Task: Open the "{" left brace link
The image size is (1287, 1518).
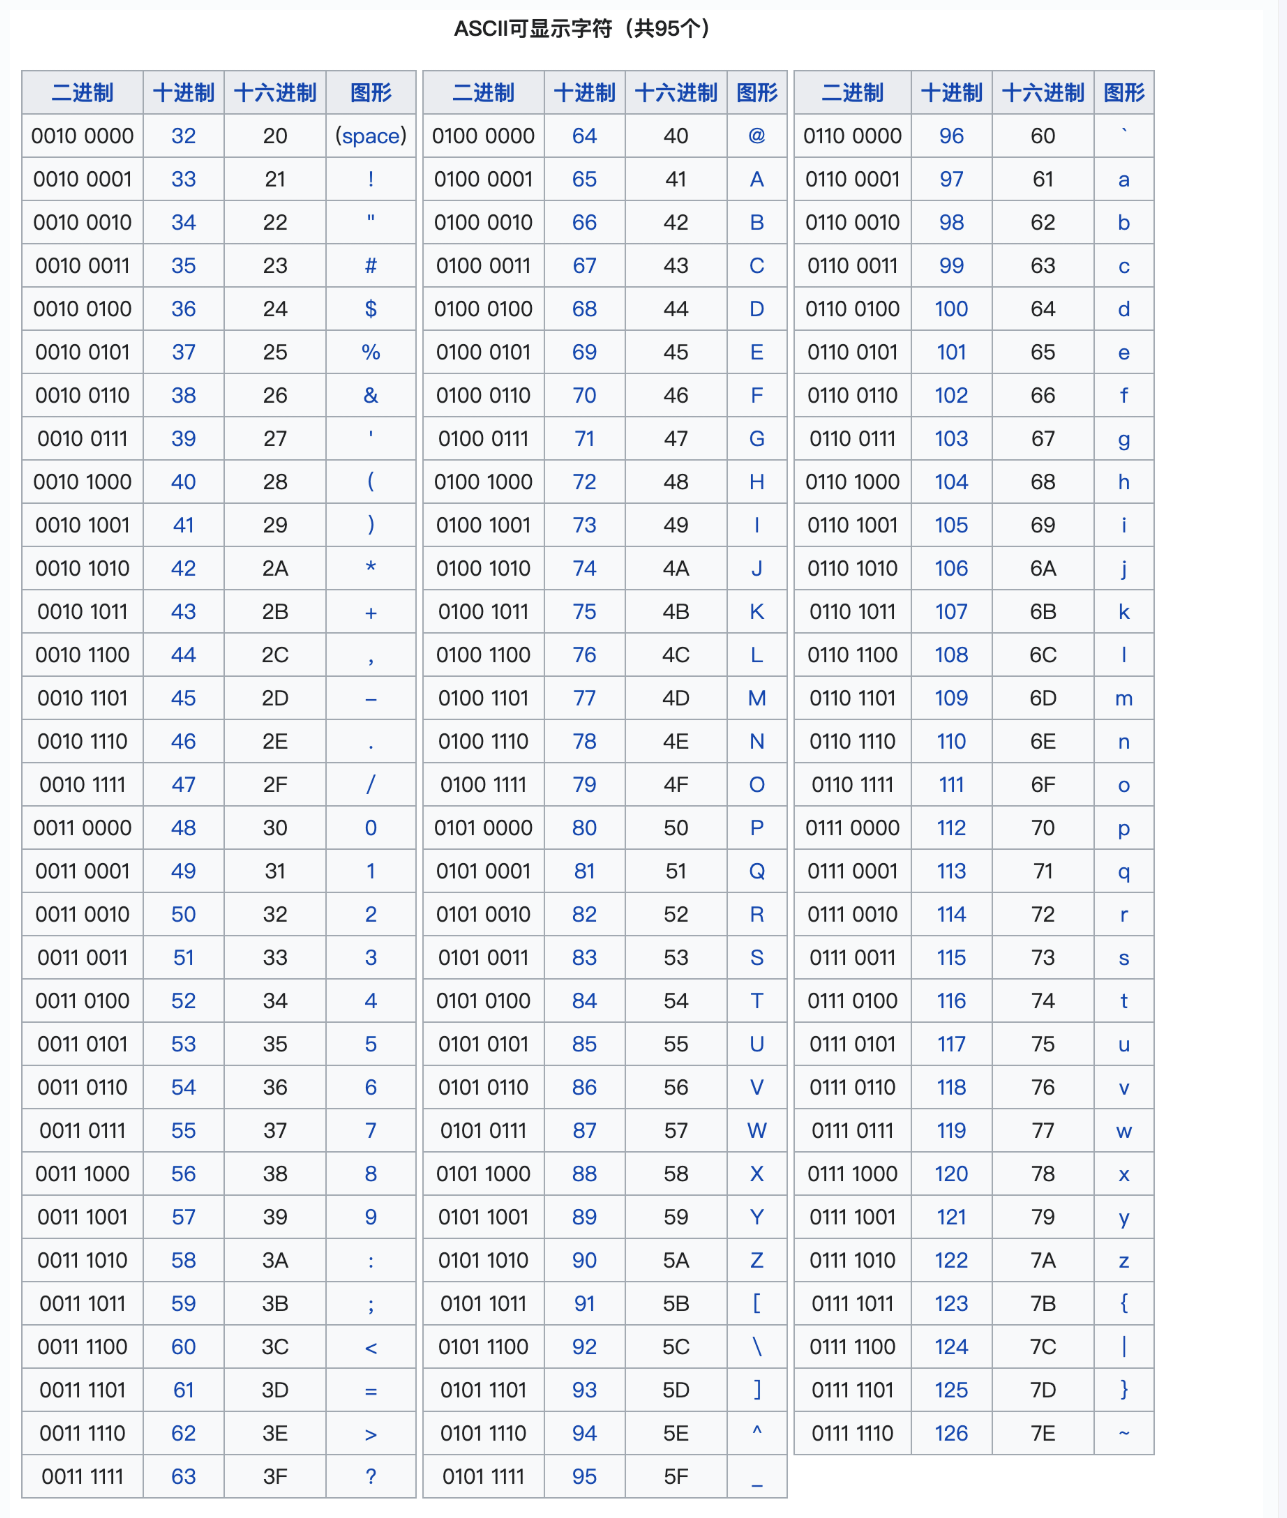Action: click(x=1124, y=1303)
